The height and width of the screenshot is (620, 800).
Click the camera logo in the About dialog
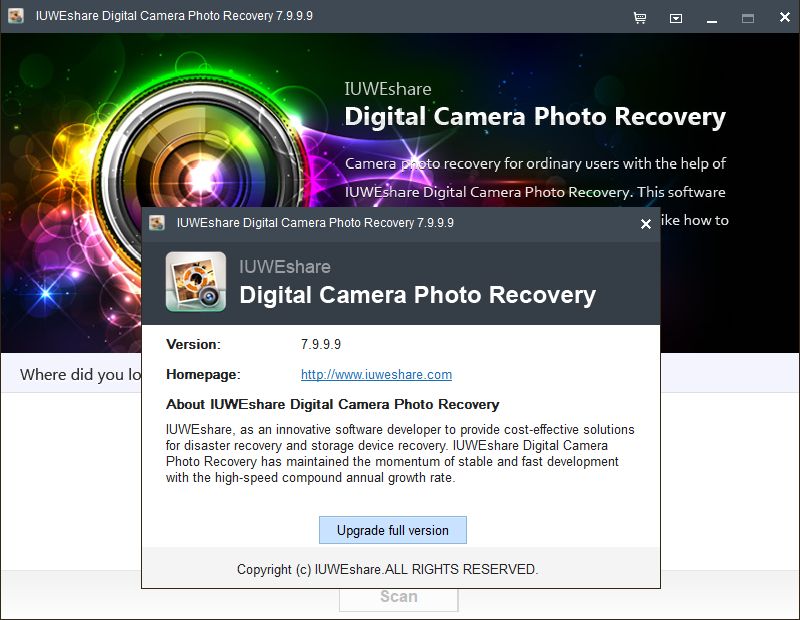click(195, 282)
